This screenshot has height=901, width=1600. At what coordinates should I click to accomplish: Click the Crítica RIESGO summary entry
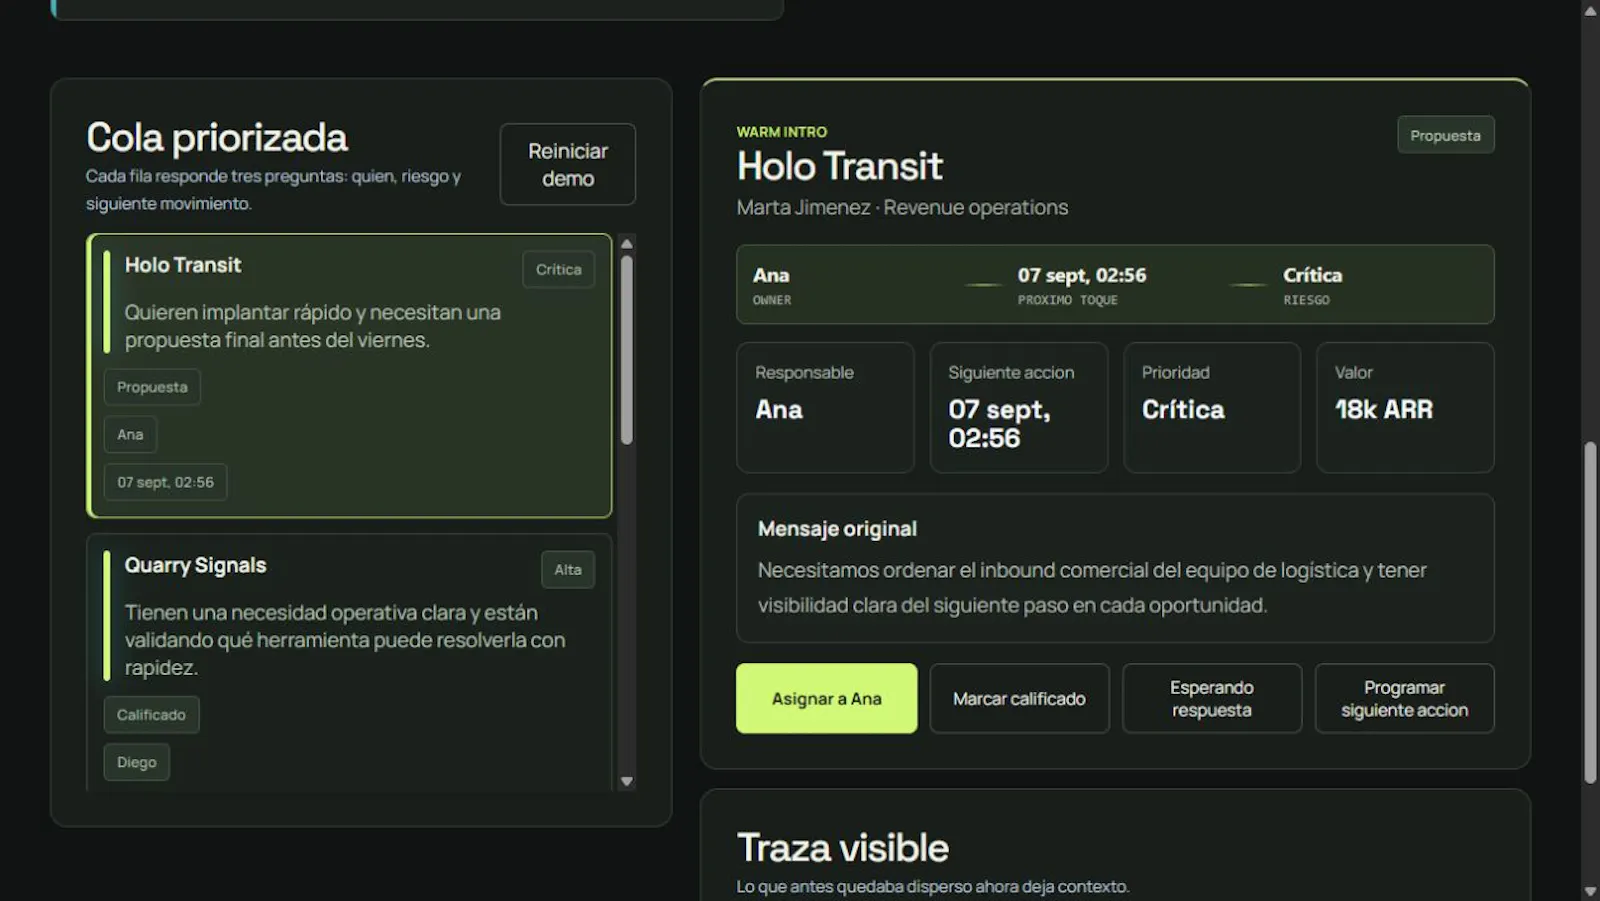click(1312, 285)
